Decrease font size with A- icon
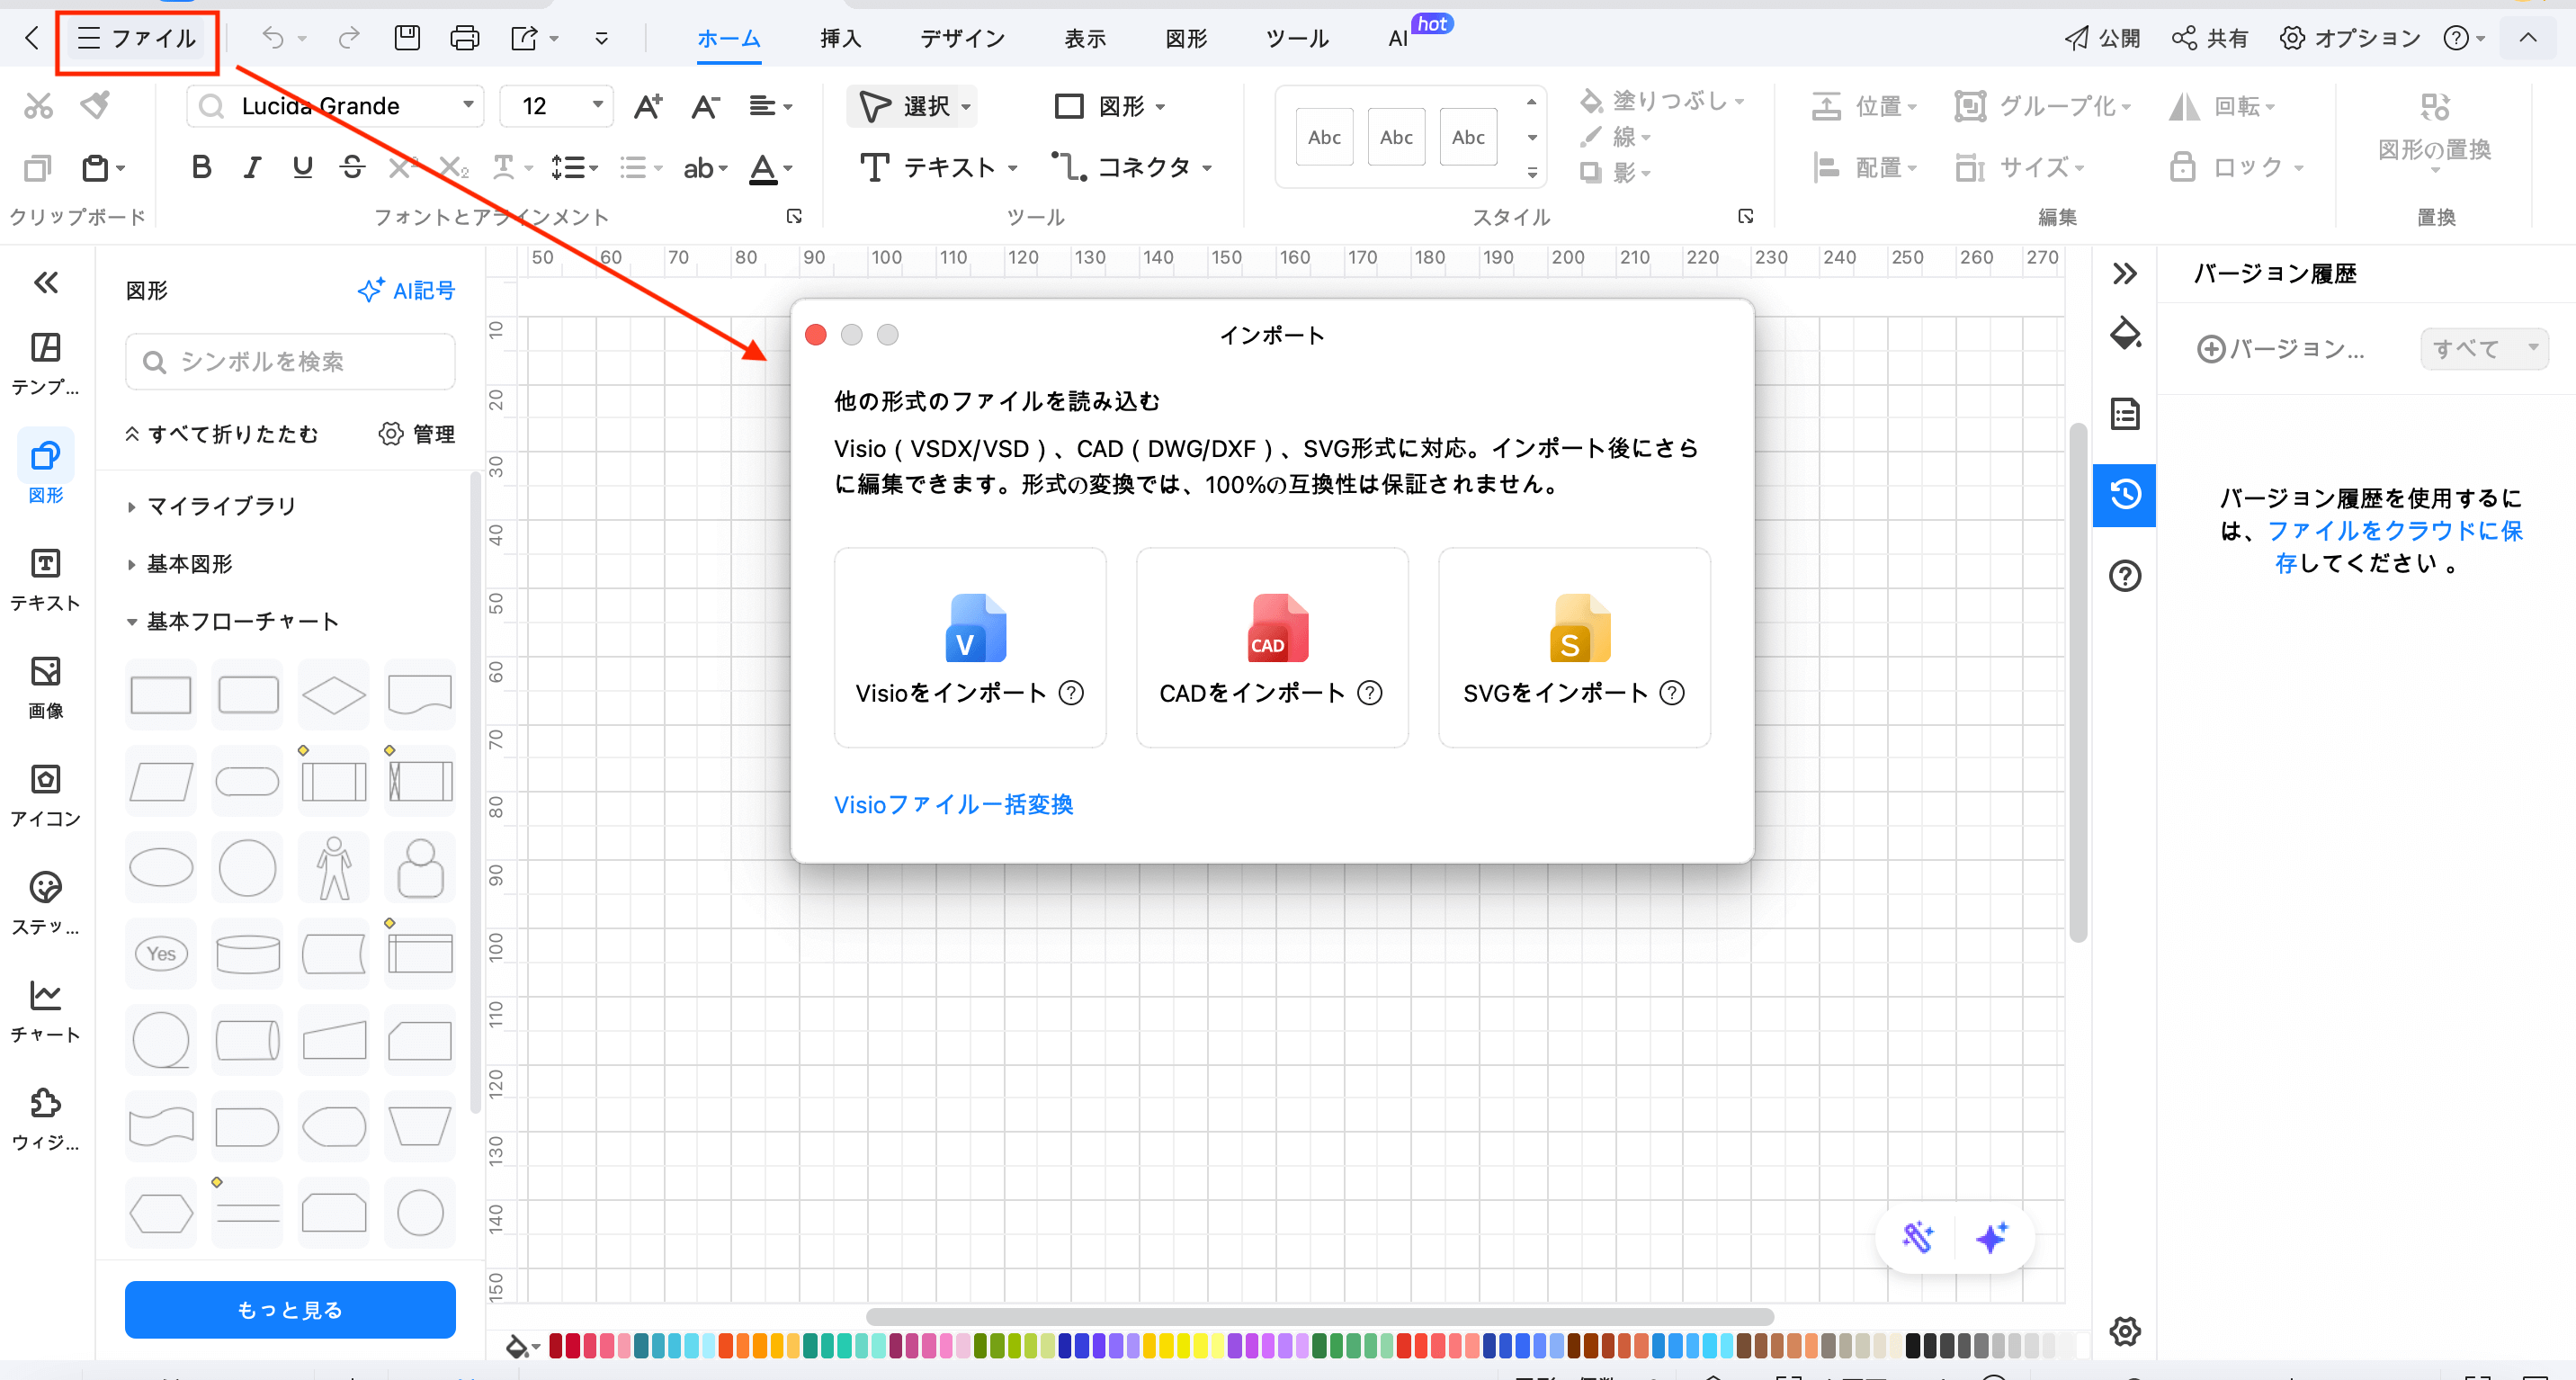This screenshot has height=1380, width=2576. click(x=705, y=105)
